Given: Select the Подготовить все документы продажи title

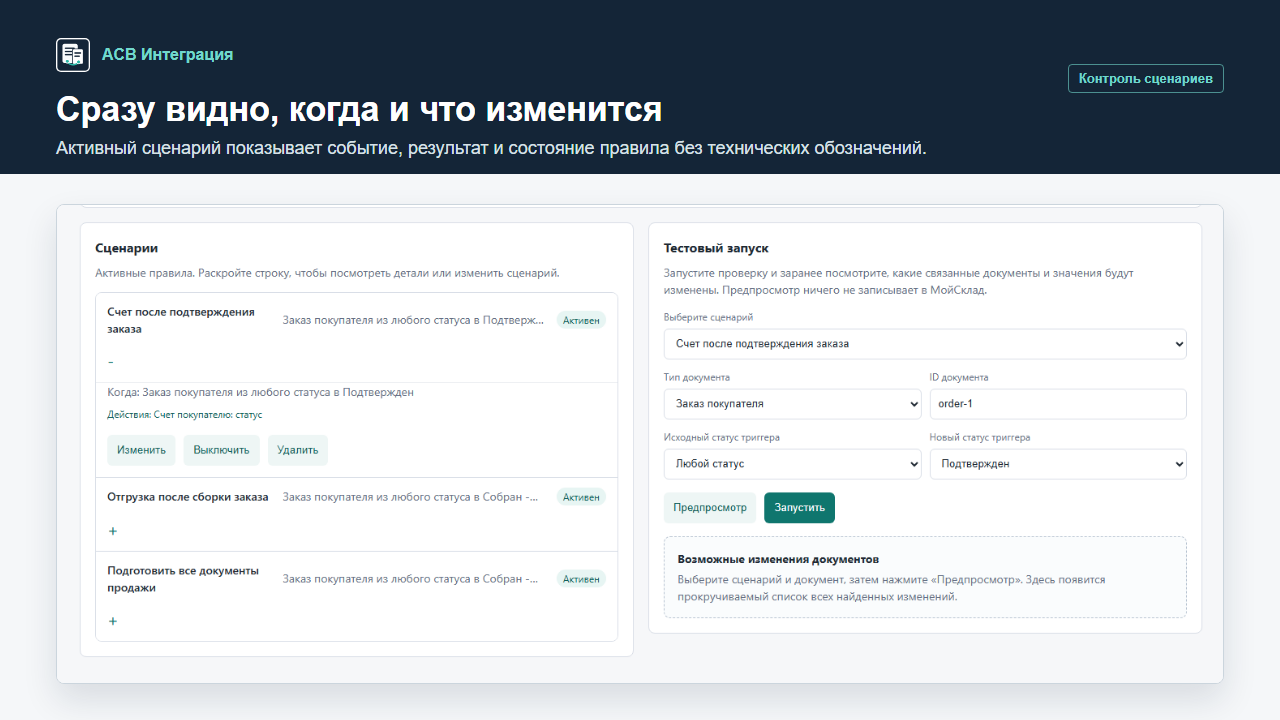Looking at the screenshot, I should [x=183, y=579].
